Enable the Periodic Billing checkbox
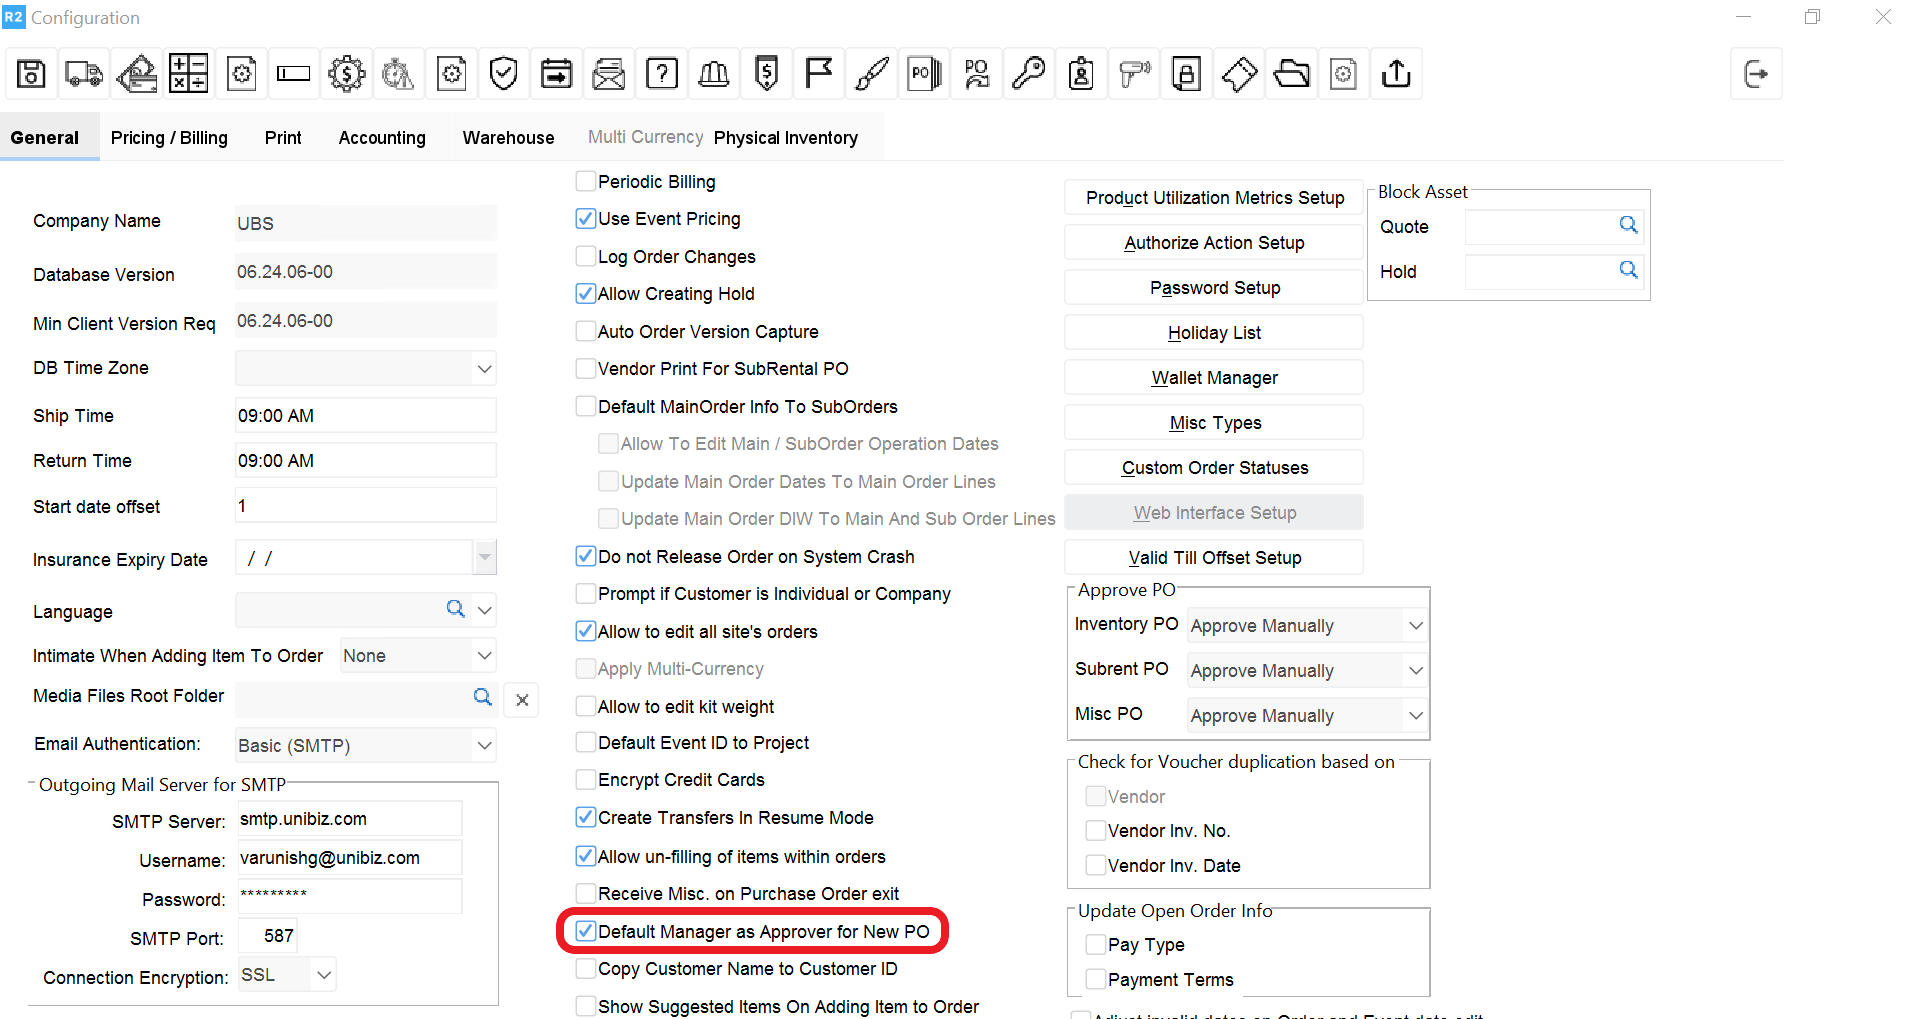This screenshot has width=1920, height=1019. 586,182
